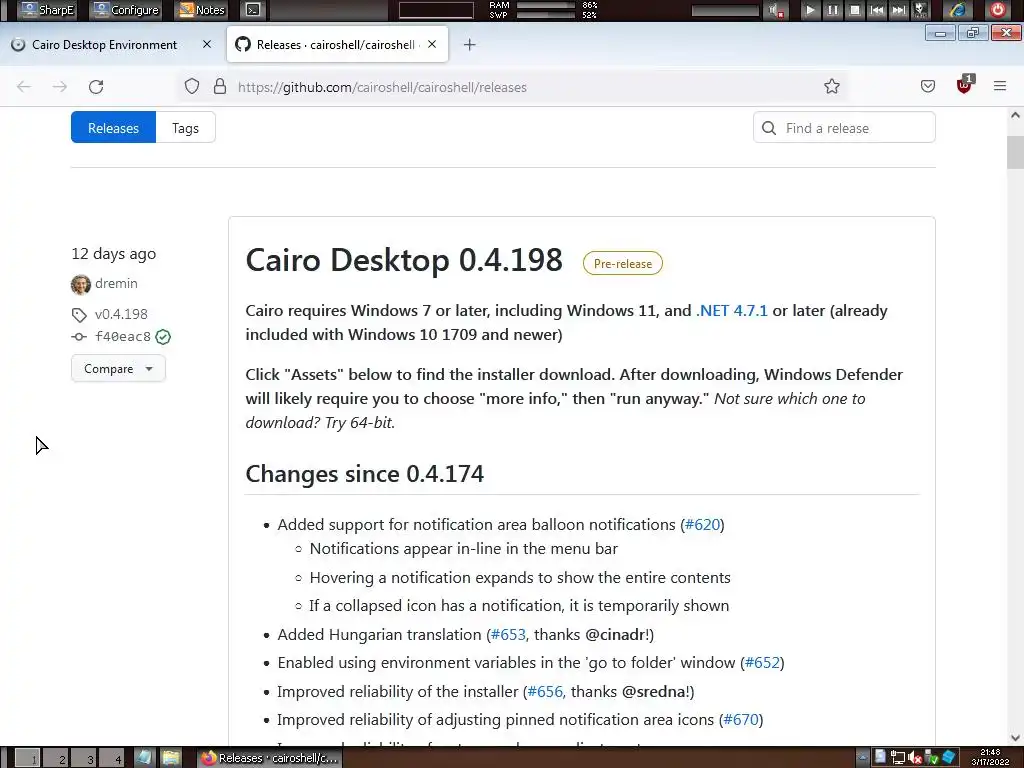The height and width of the screenshot is (768, 1024).
Task: Show verified commit signature badge
Action: tap(163, 337)
